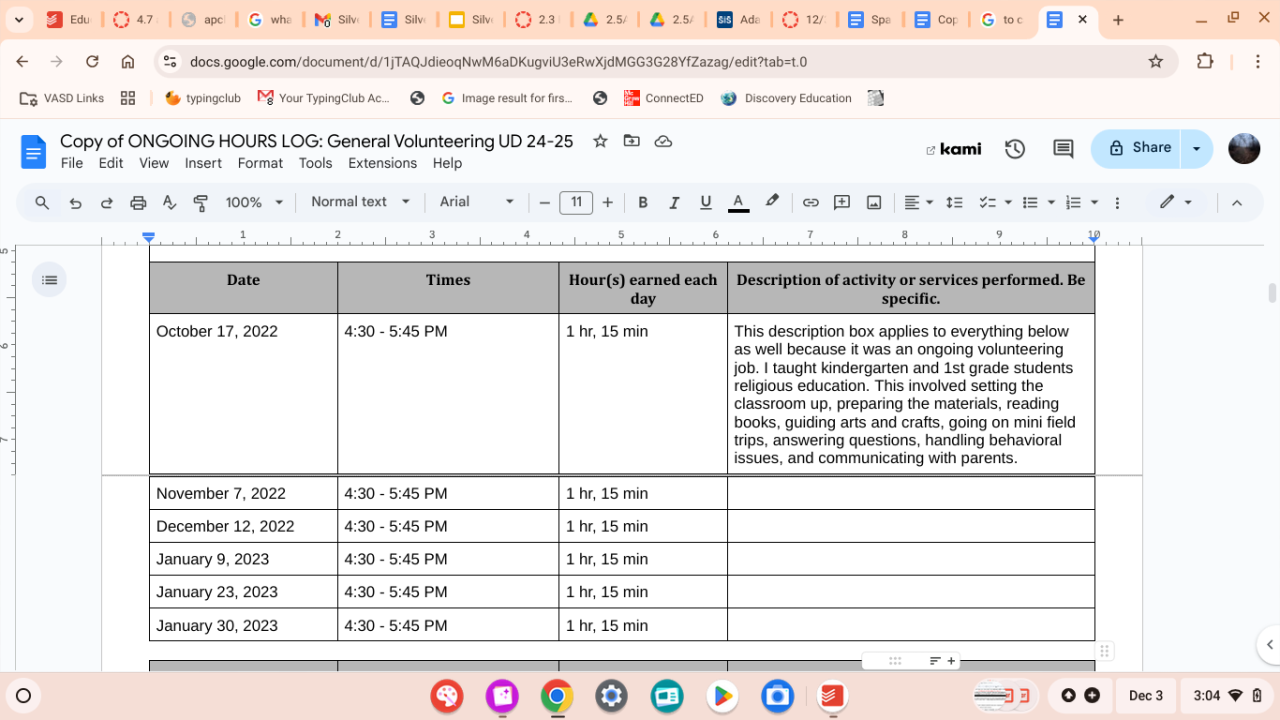
Task: Click the Share button
Action: point(1138,148)
